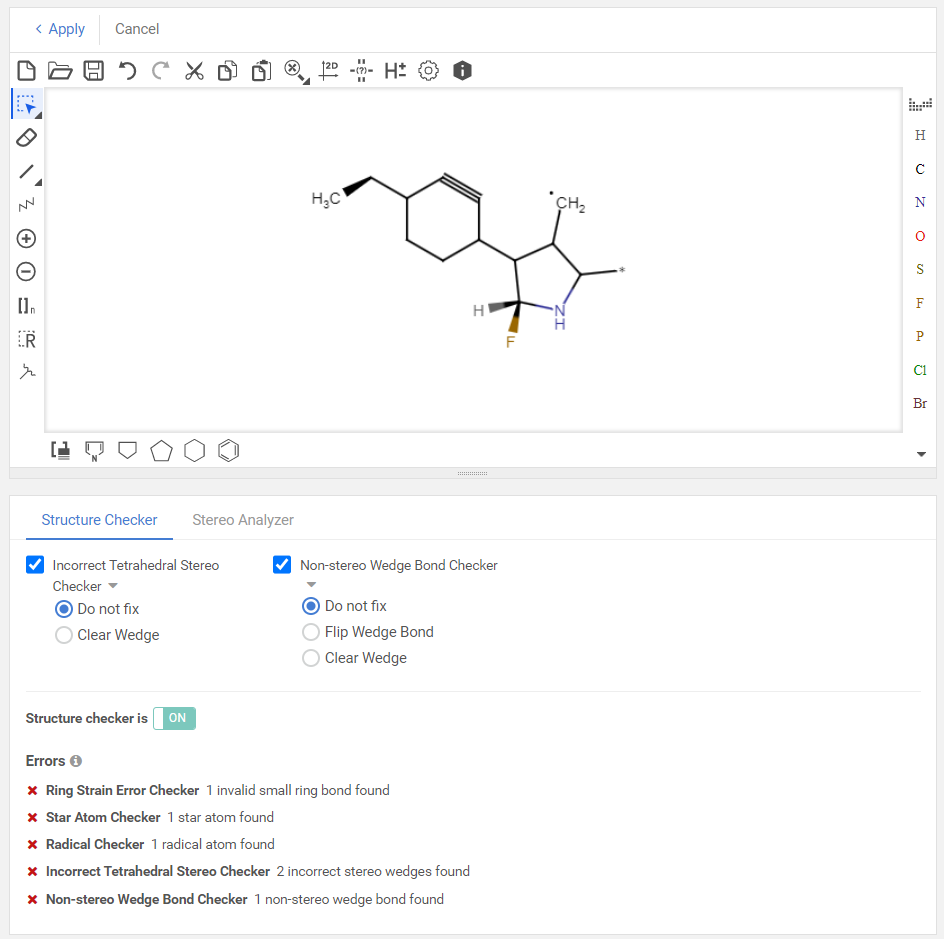The width and height of the screenshot is (944, 939).
Task: Select the increase charge plus tool
Action: (27, 239)
